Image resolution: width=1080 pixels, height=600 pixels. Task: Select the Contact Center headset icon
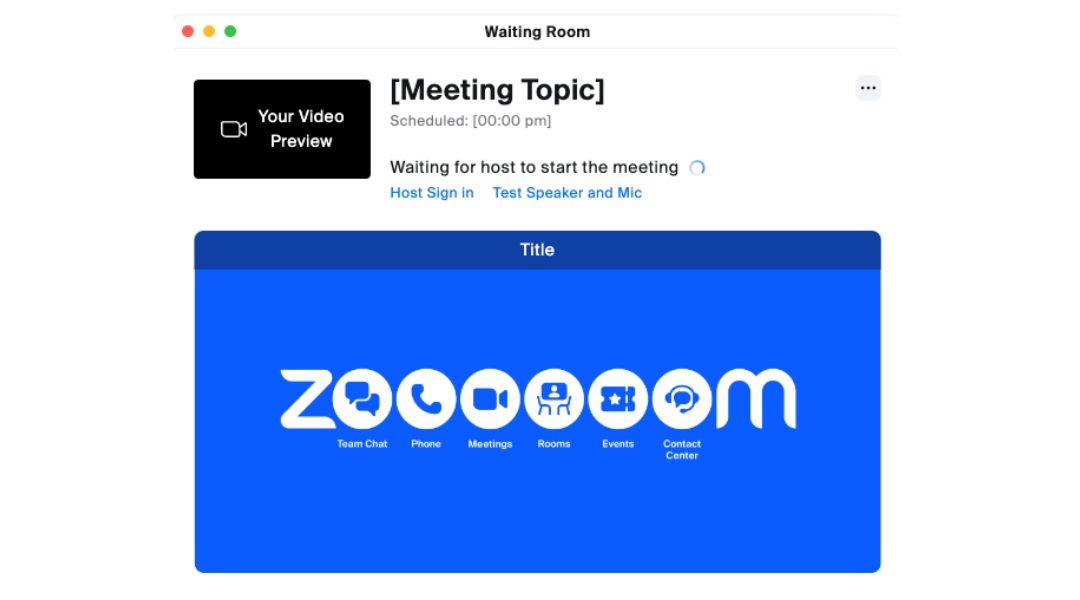(x=682, y=399)
